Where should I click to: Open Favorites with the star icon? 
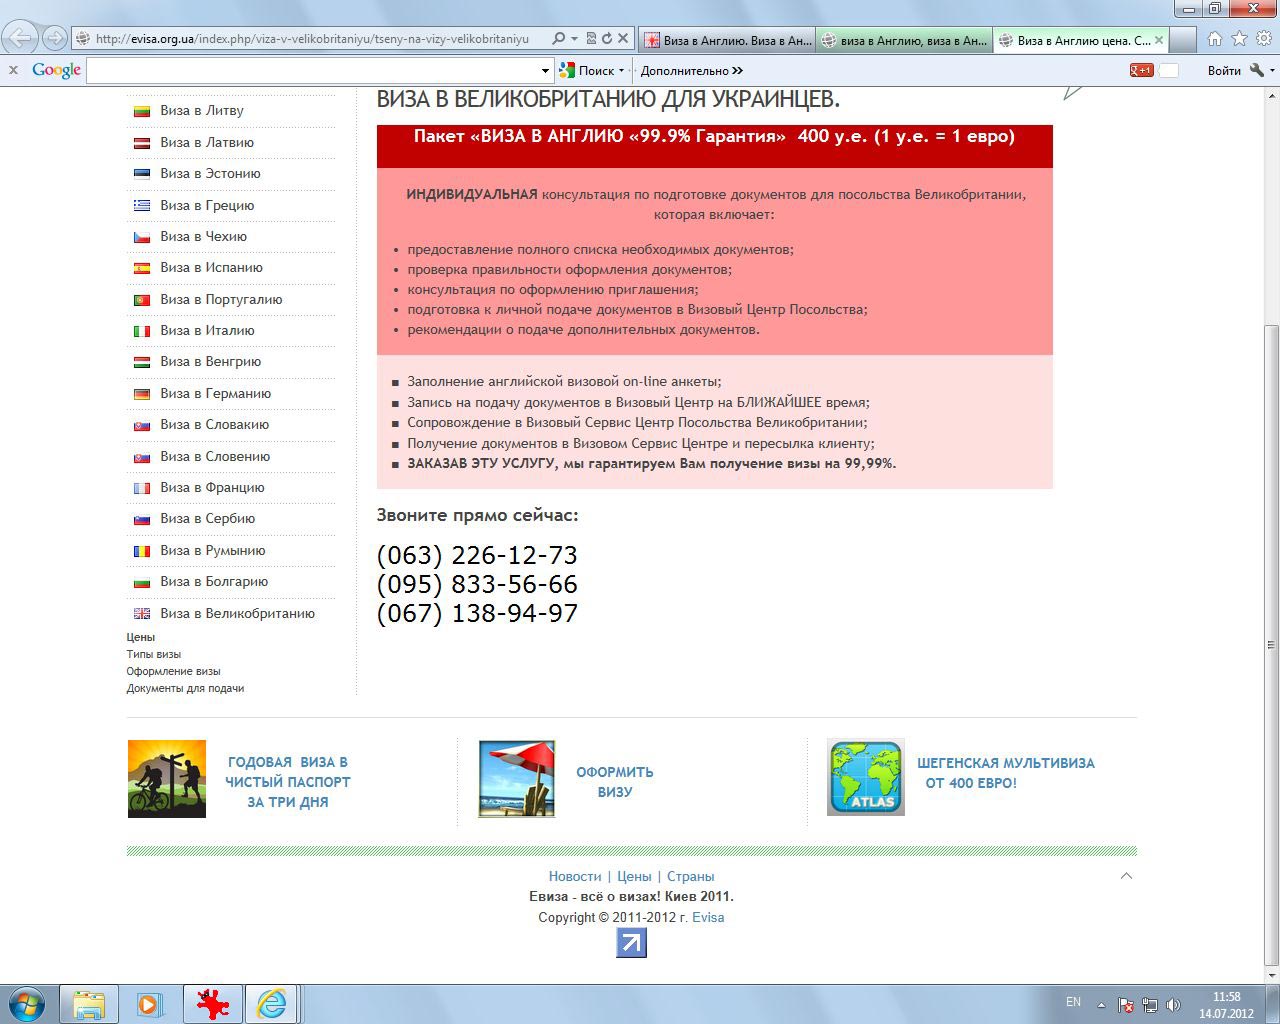[1239, 39]
